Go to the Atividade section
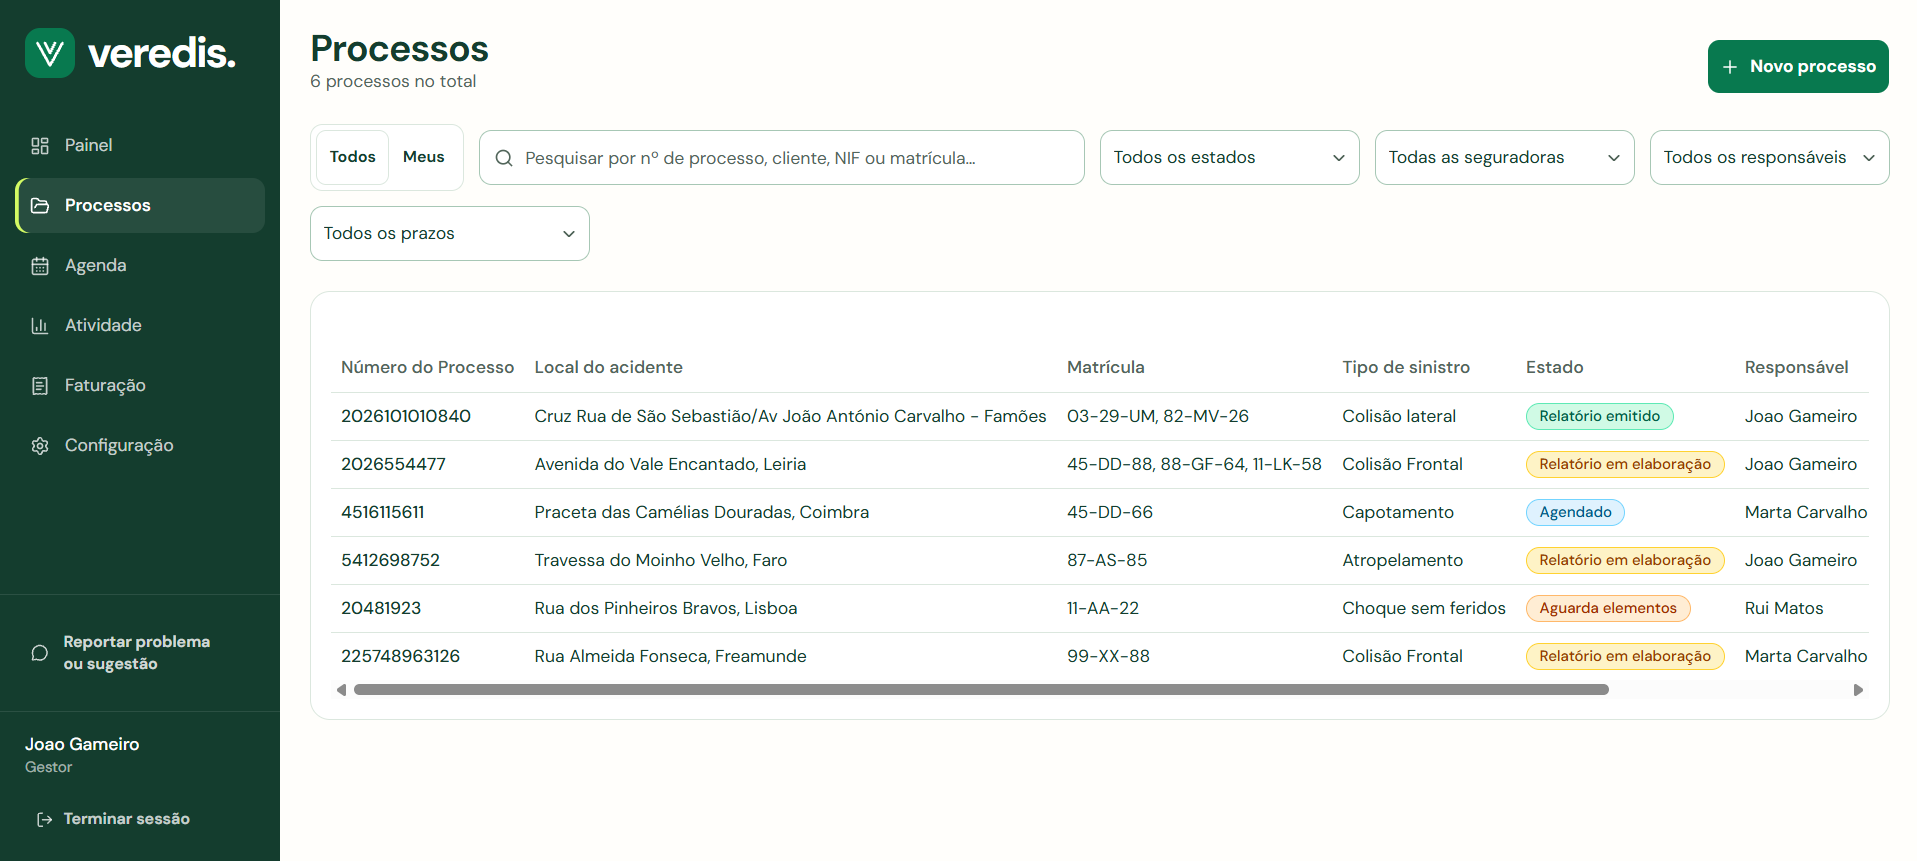The width and height of the screenshot is (1917, 861). pos(140,326)
